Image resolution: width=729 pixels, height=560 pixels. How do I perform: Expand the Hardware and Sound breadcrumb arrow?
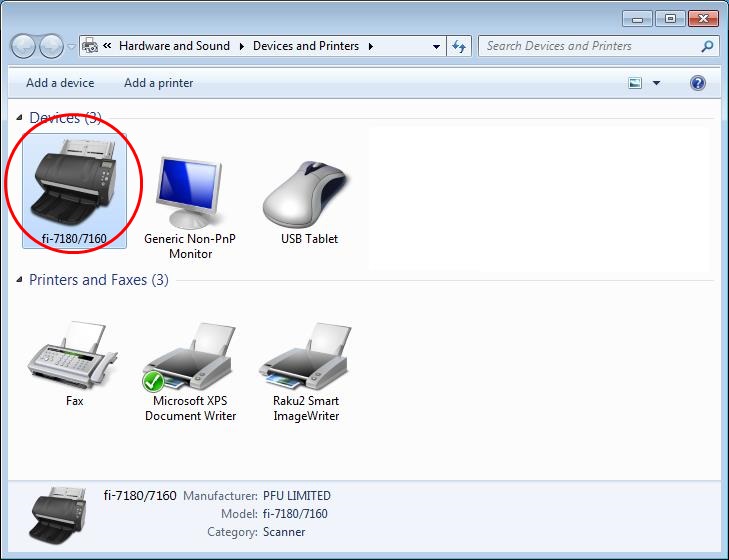(x=242, y=47)
